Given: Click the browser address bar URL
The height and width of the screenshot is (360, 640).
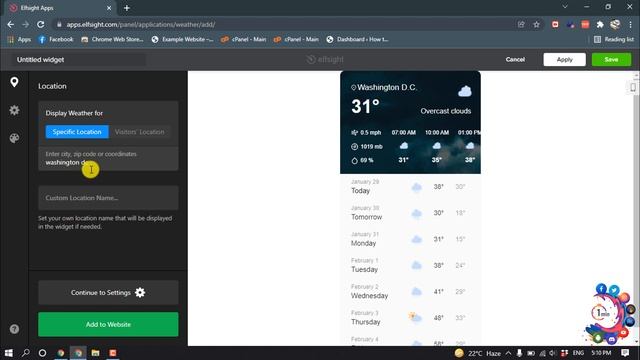Looking at the screenshot, I should point(141,24).
